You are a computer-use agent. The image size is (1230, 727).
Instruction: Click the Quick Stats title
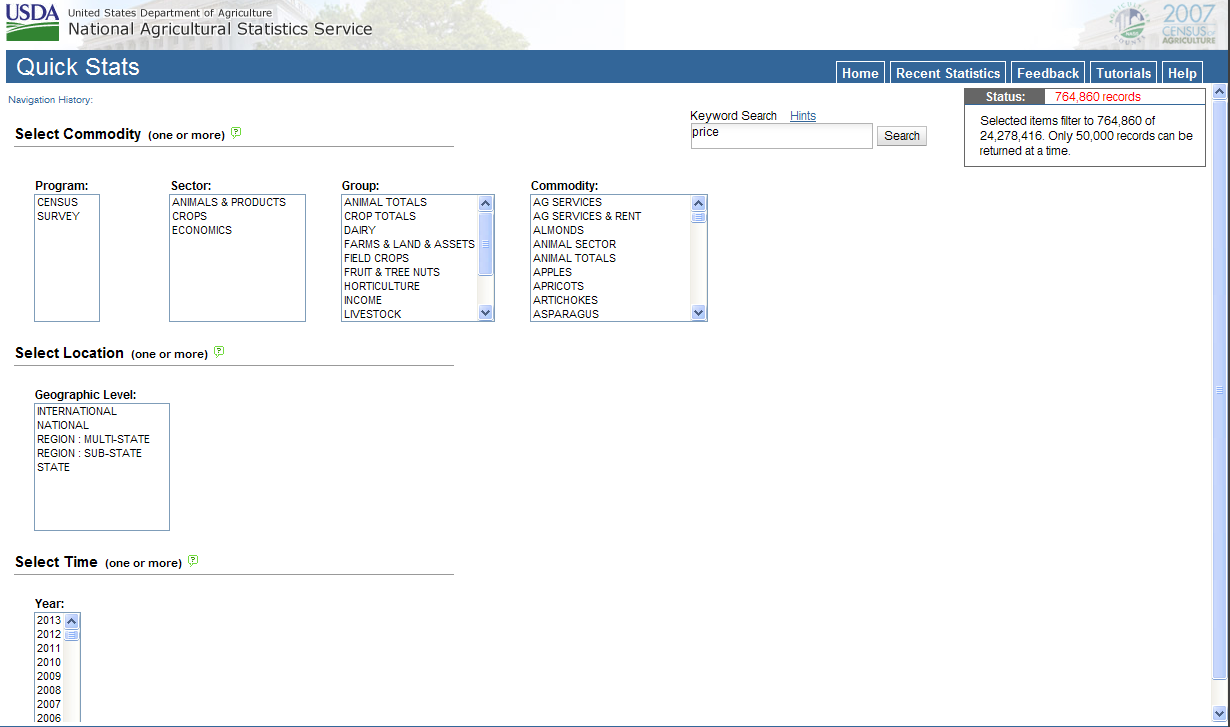(x=78, y=67)
